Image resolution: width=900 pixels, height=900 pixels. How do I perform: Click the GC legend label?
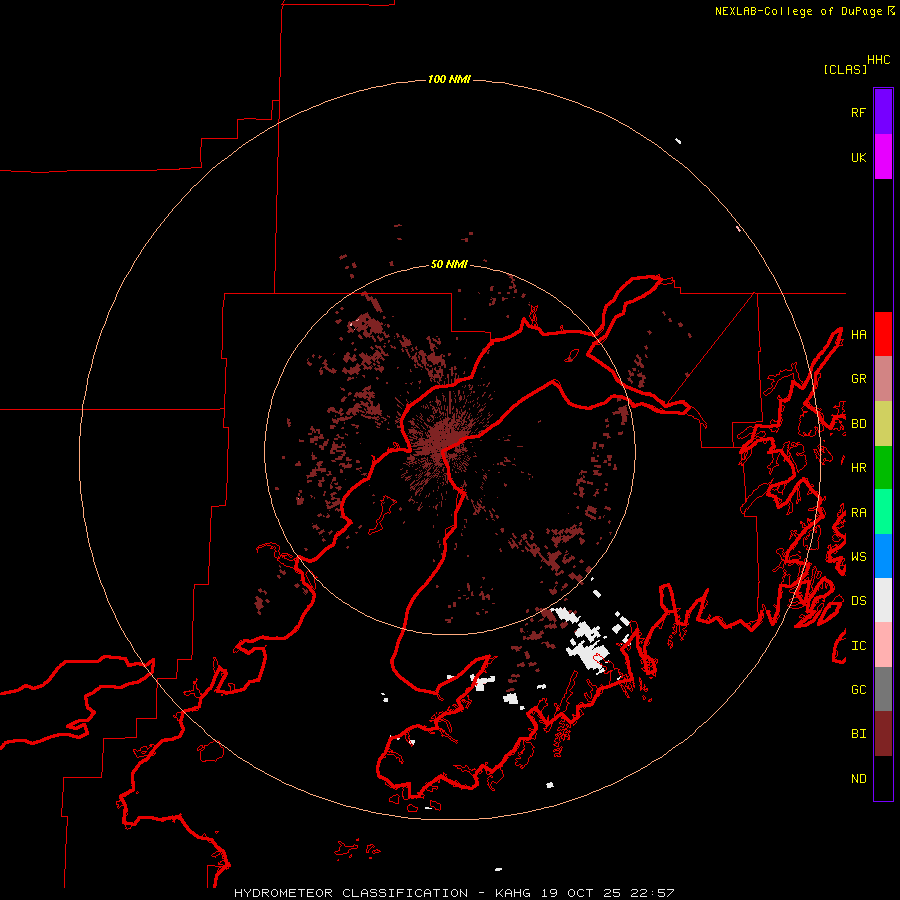[858, 690]
